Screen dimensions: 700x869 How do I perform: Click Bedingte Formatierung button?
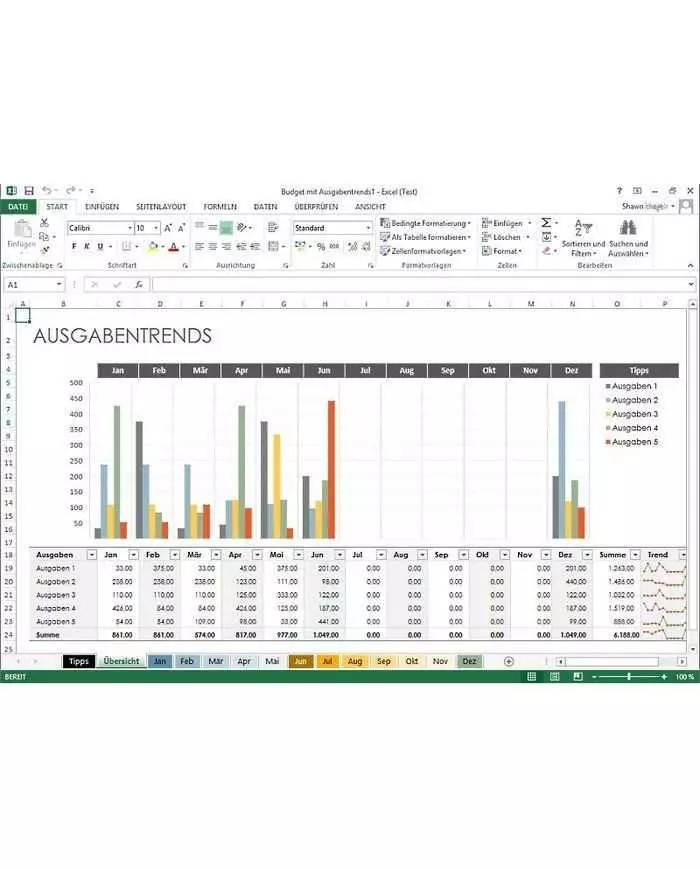(x=425, y=223)
